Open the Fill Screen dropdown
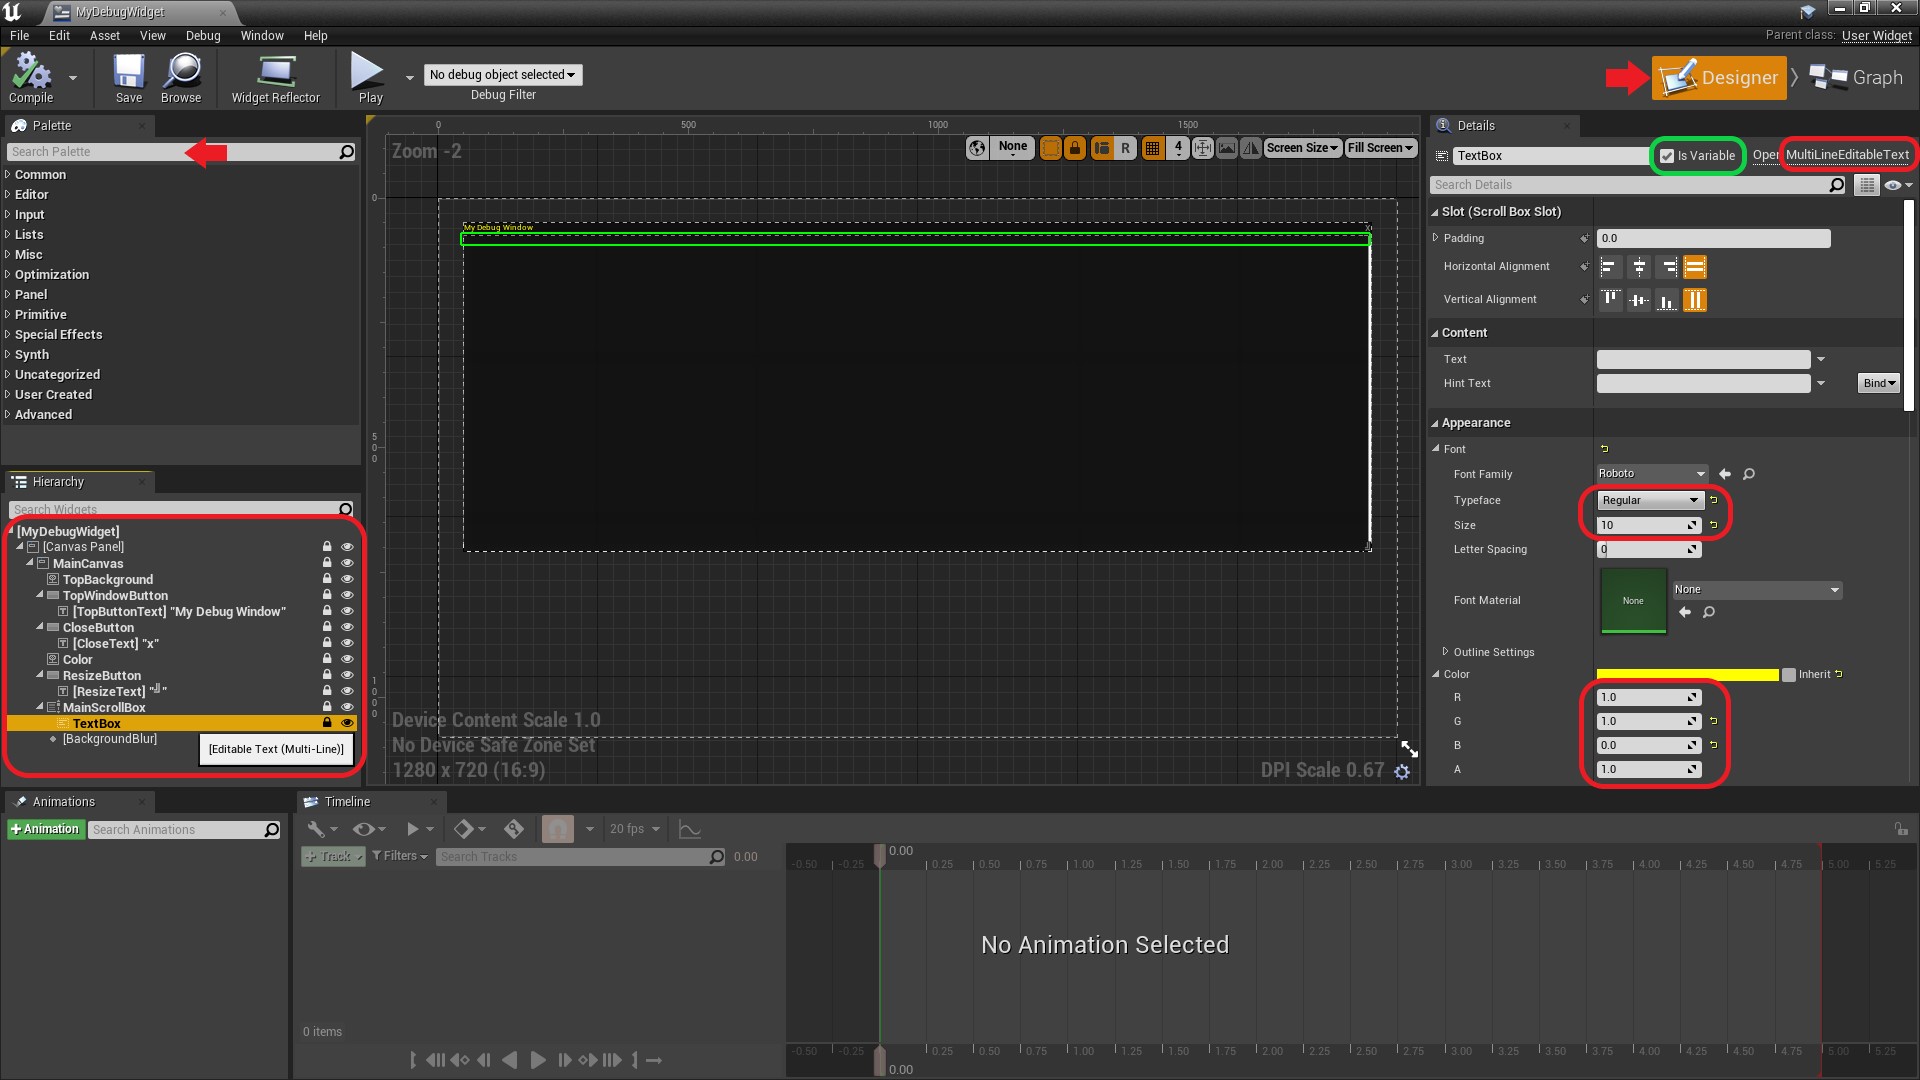The image size is (1920, 1080). [1381, 148]
